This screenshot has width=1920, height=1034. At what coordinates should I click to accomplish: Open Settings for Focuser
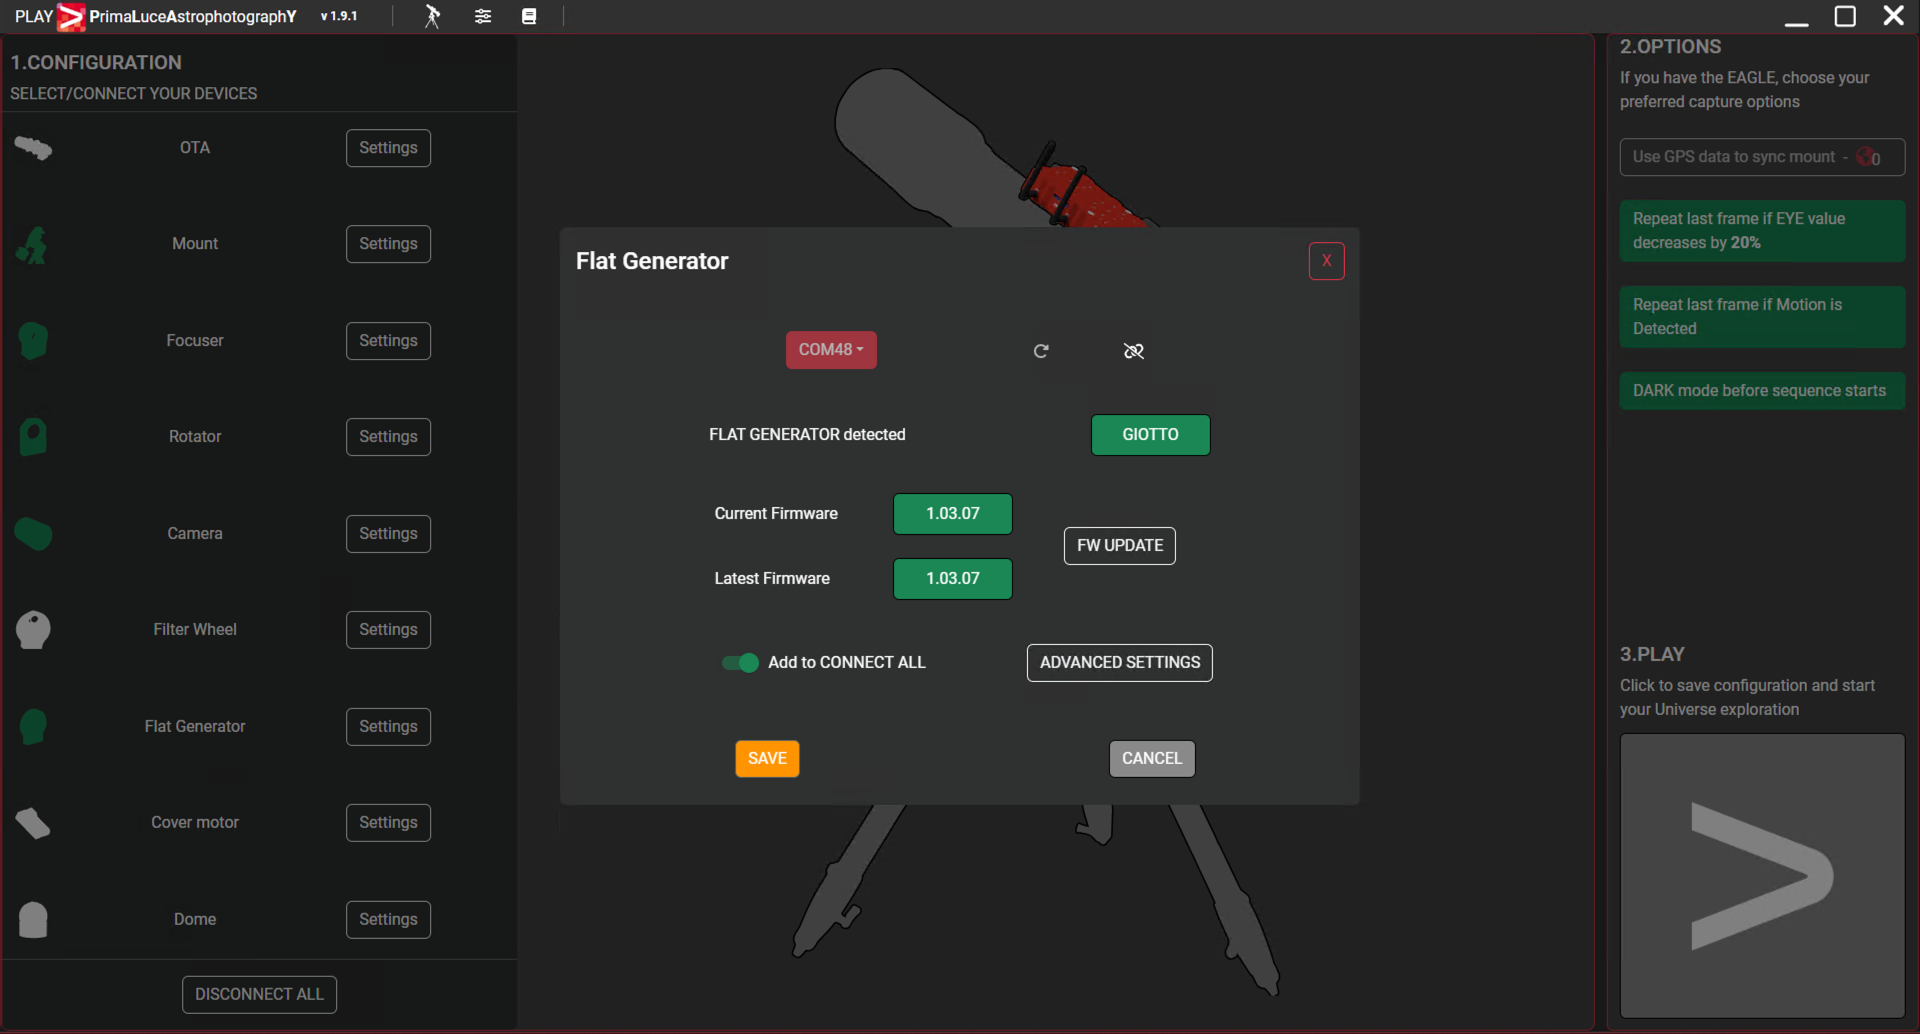coord(388,341)
